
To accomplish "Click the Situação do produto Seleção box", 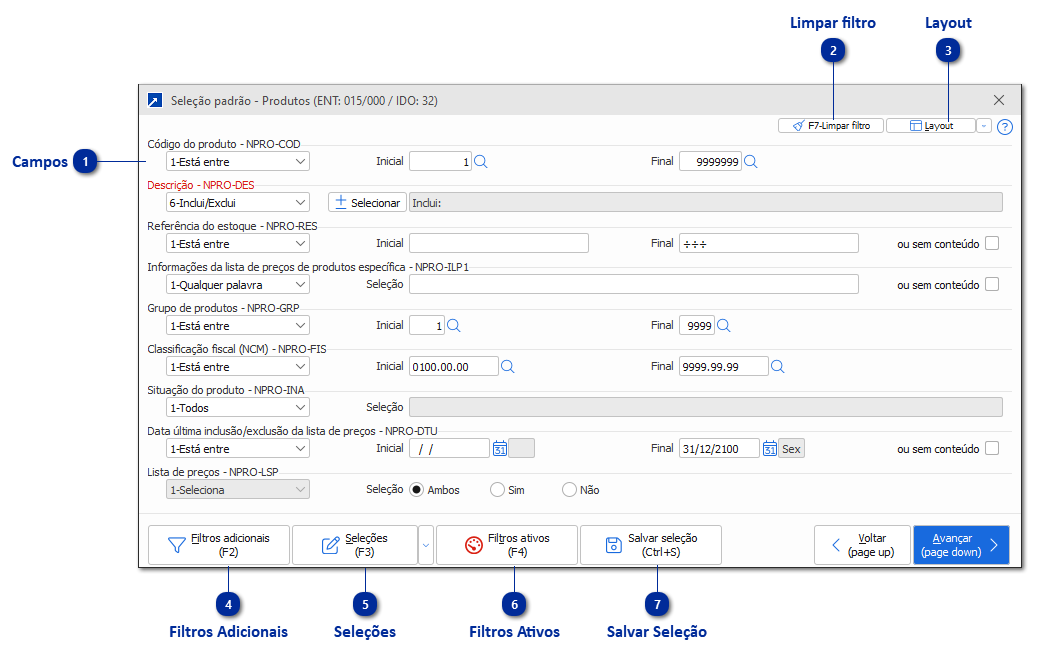I will pyautogui.click(x=706, y=408).
